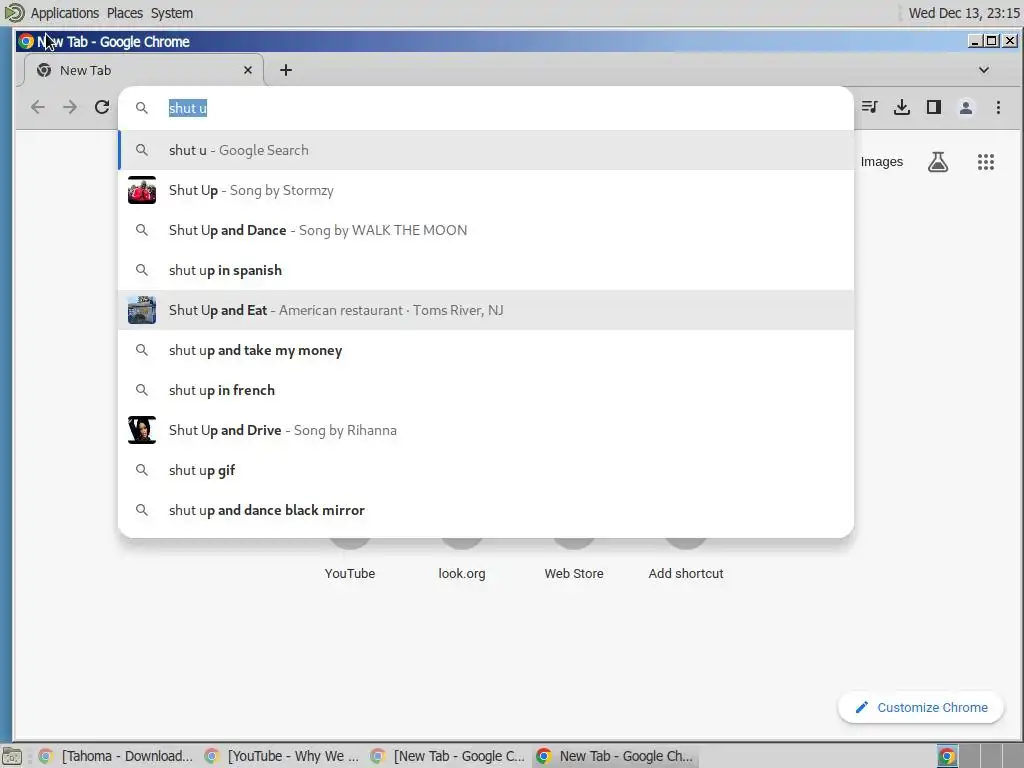The width and height of the screenshot is (1024, 768).
Task: Open the Images link
Action: (882, 162)
